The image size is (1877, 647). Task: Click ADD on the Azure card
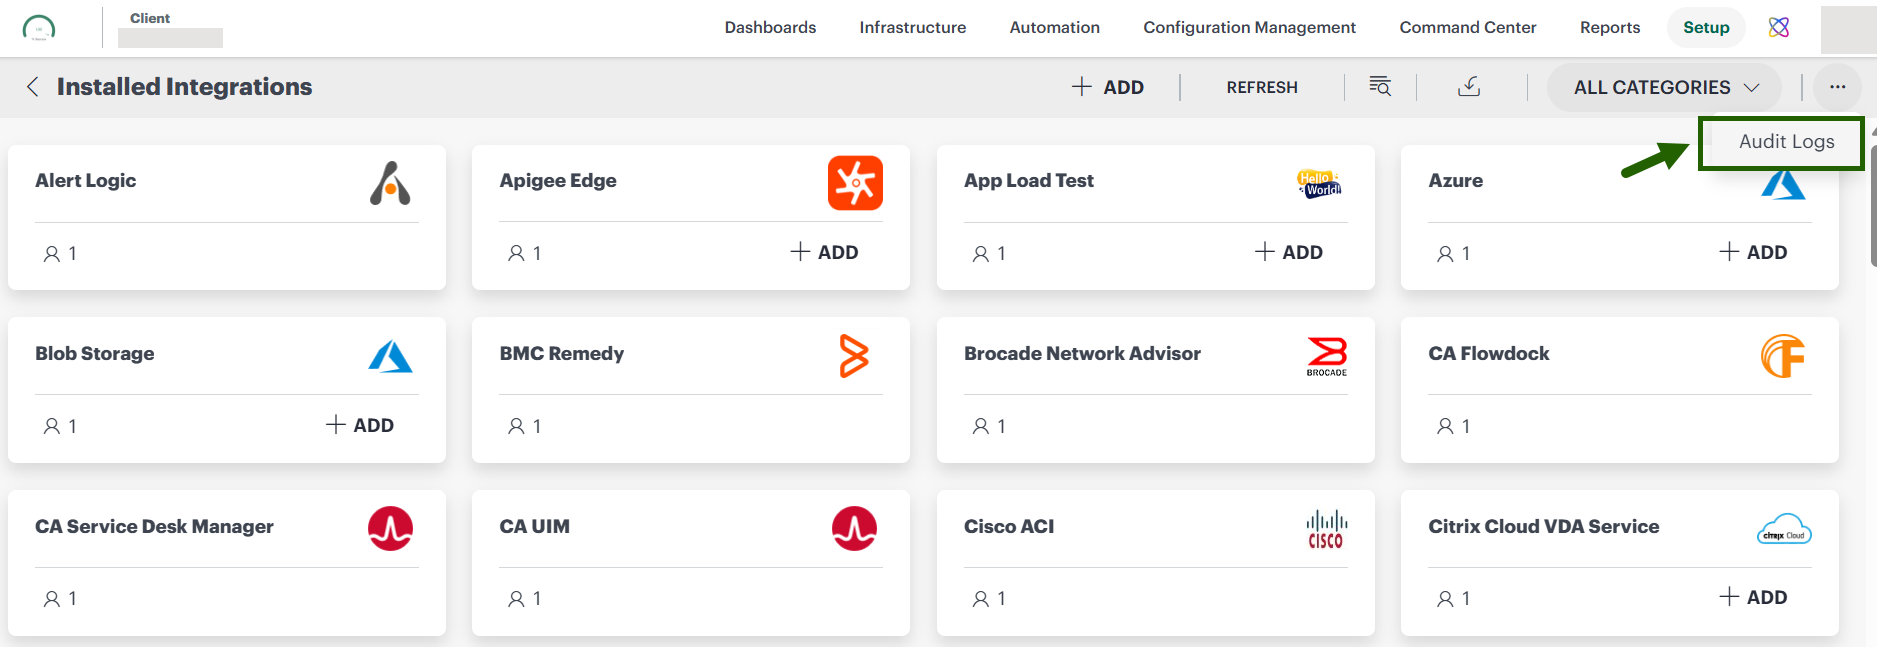[x=1754, y=252]
